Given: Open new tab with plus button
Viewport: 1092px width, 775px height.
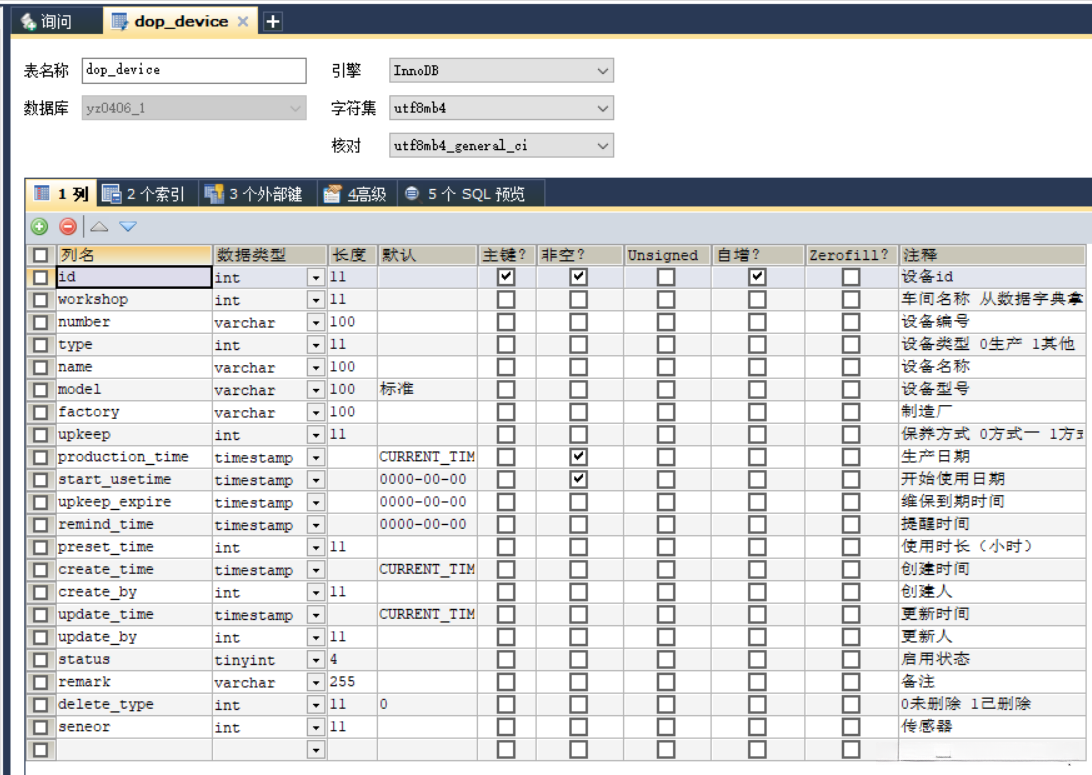Looking at the screenshot, I should [273, 22].
